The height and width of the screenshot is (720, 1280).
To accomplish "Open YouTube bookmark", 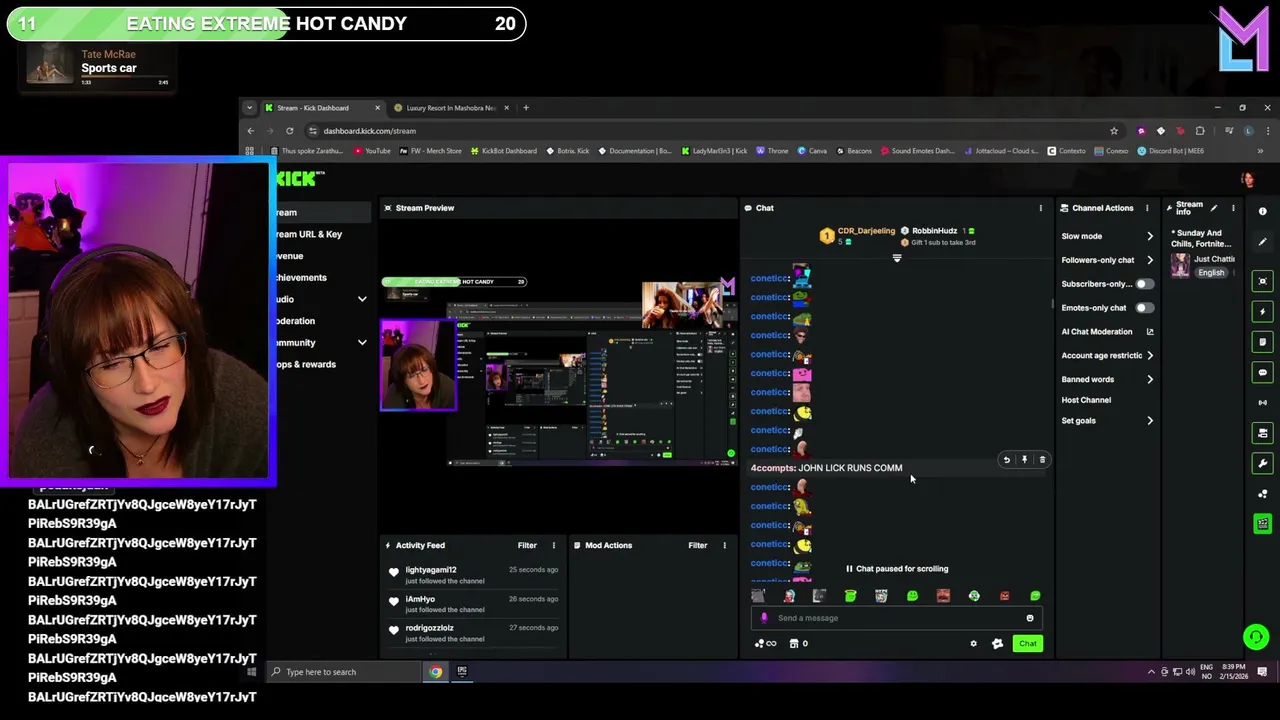I will pos(371,151).
